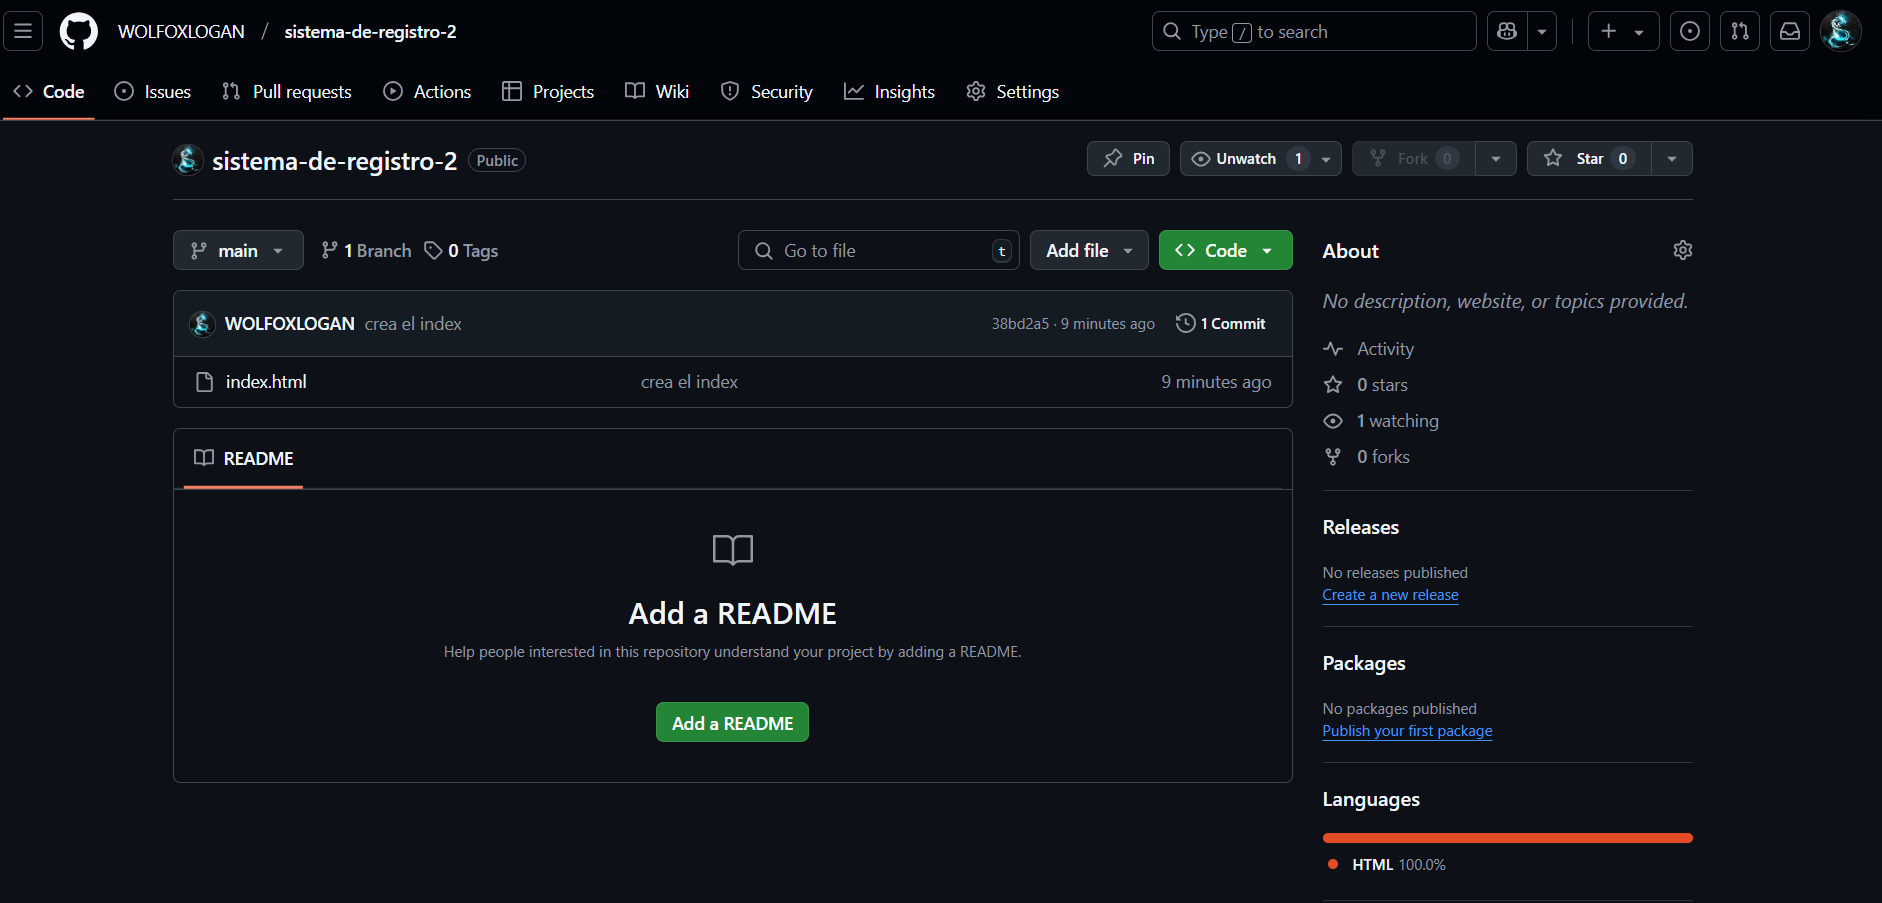Viewport: 1882px width, 903px height.
Task: Star this repository
Action: click(x=1589, y=158)
